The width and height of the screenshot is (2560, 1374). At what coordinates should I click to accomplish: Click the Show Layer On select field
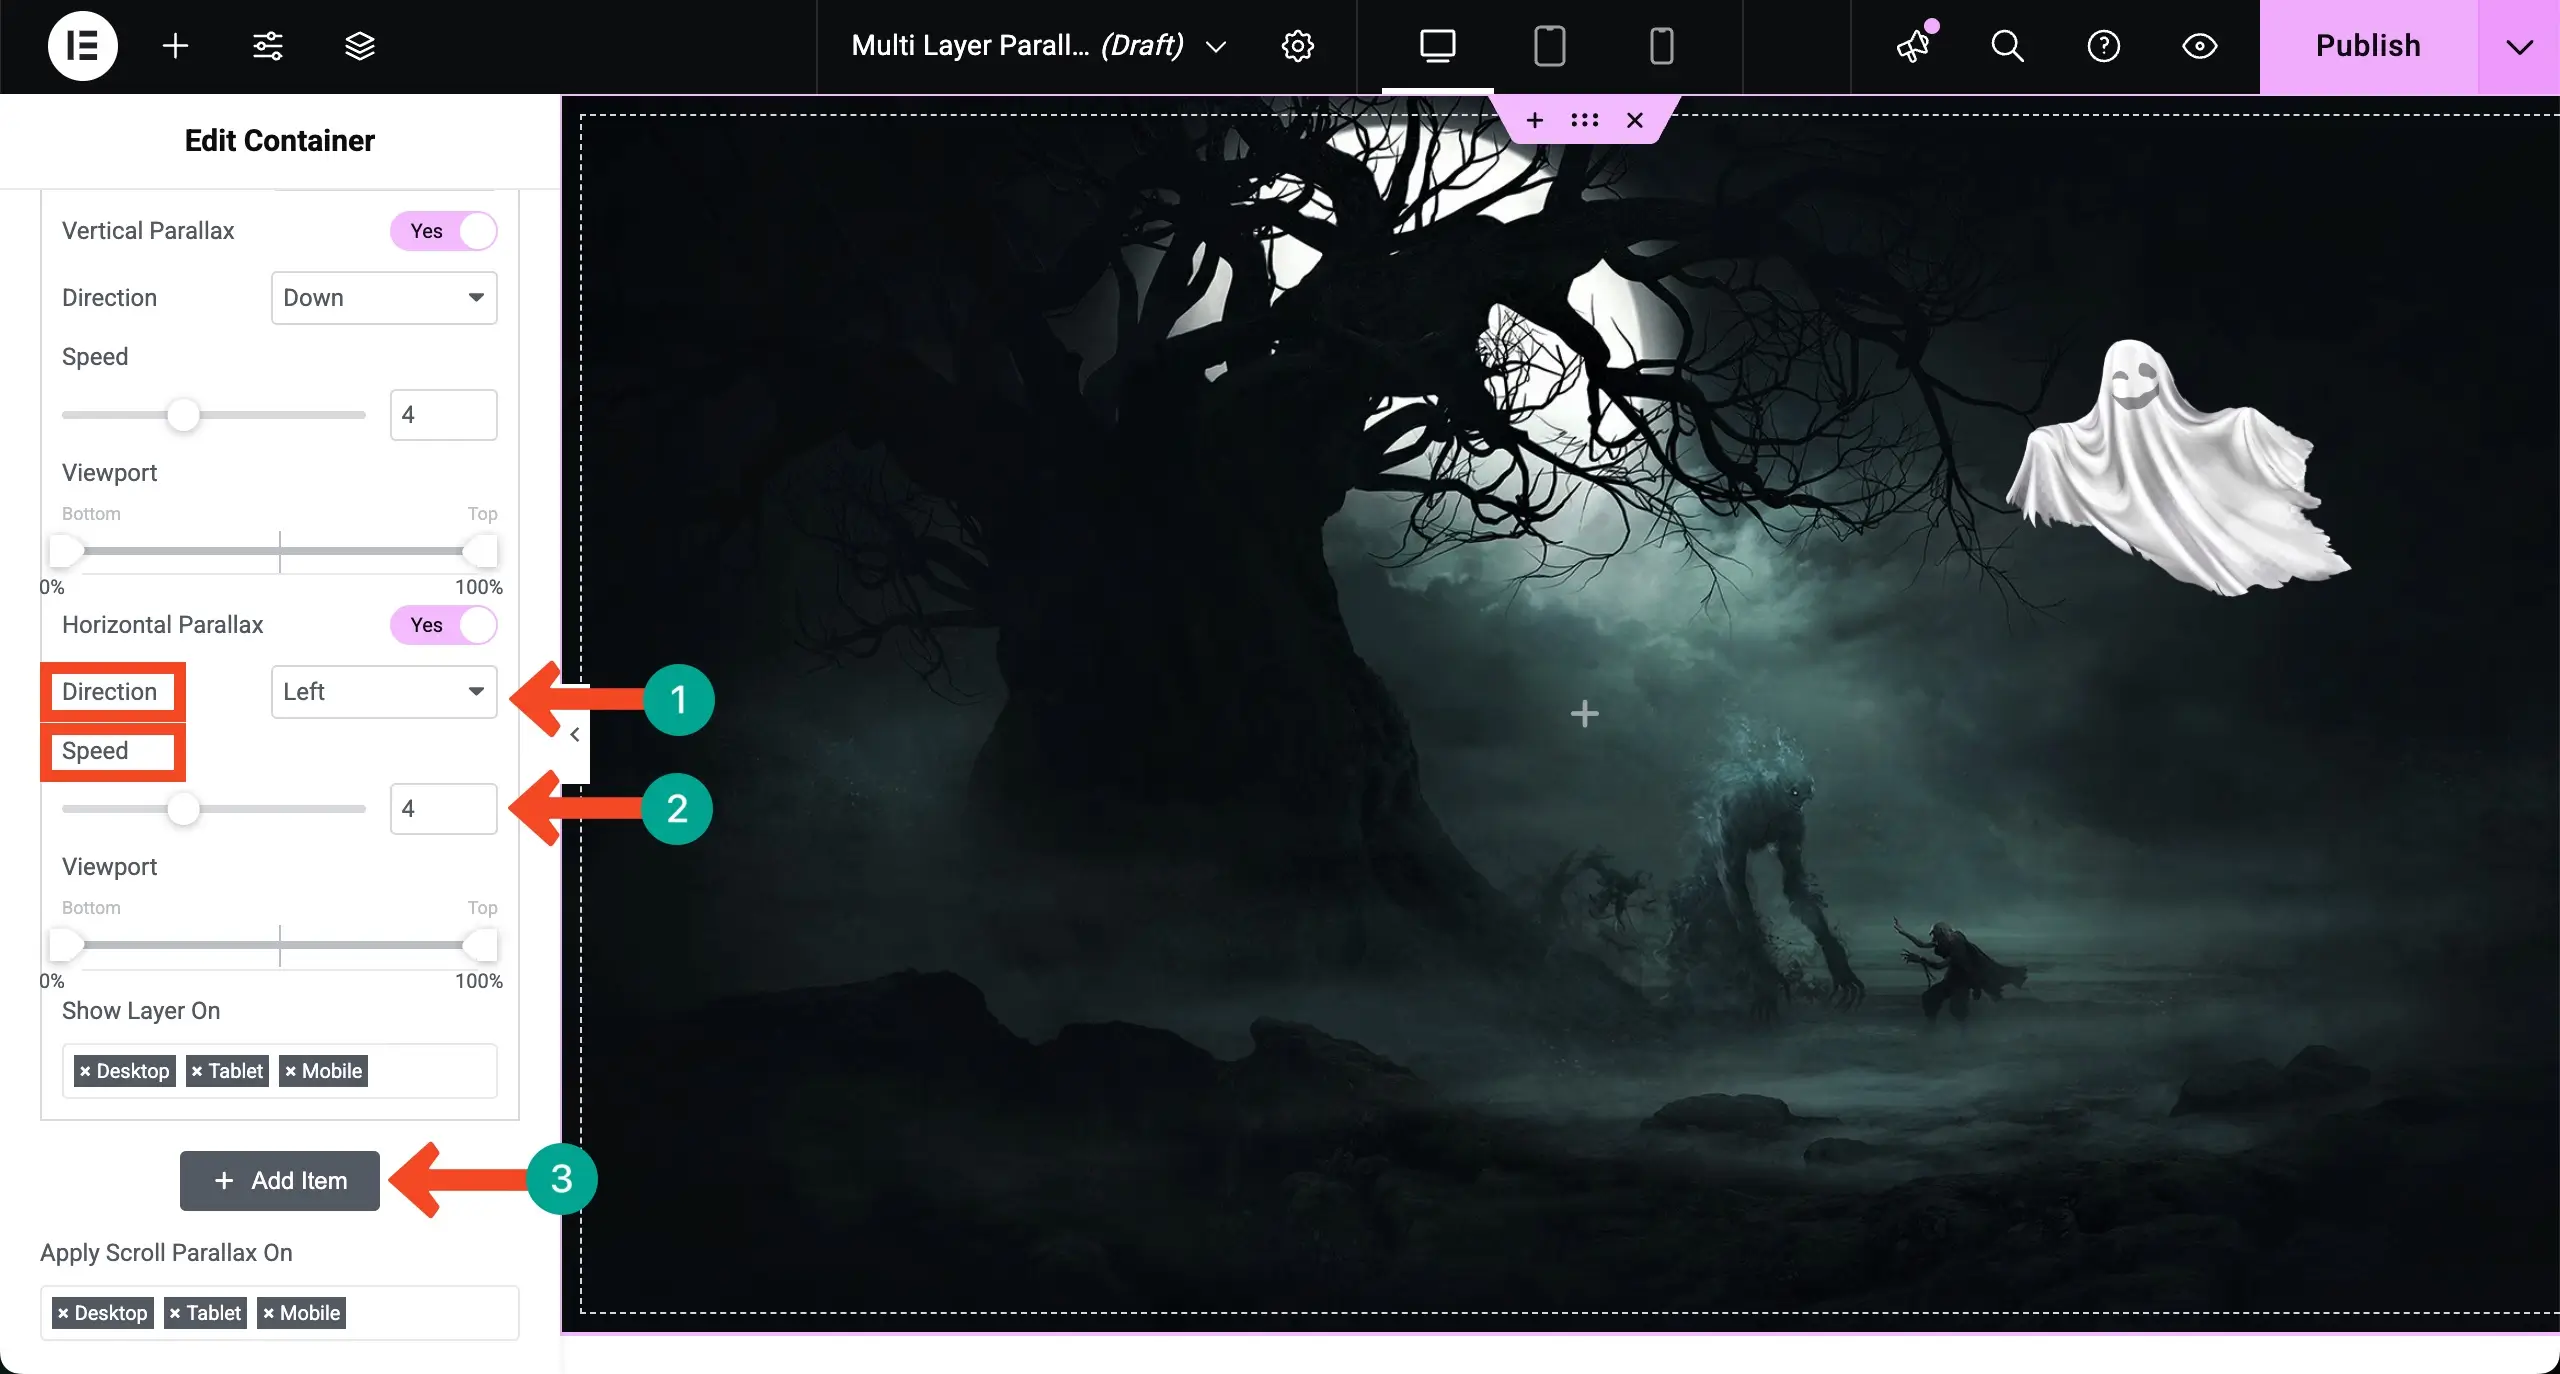[x=280, y=1071]
